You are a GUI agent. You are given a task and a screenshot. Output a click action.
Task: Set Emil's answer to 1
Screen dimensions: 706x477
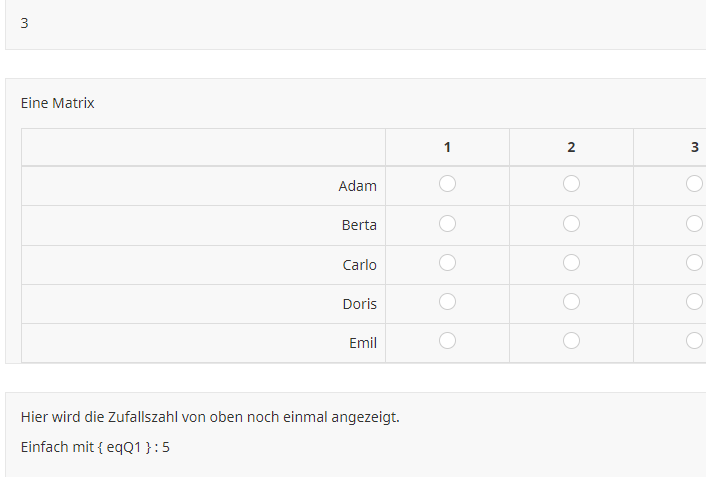click(447, 341)
